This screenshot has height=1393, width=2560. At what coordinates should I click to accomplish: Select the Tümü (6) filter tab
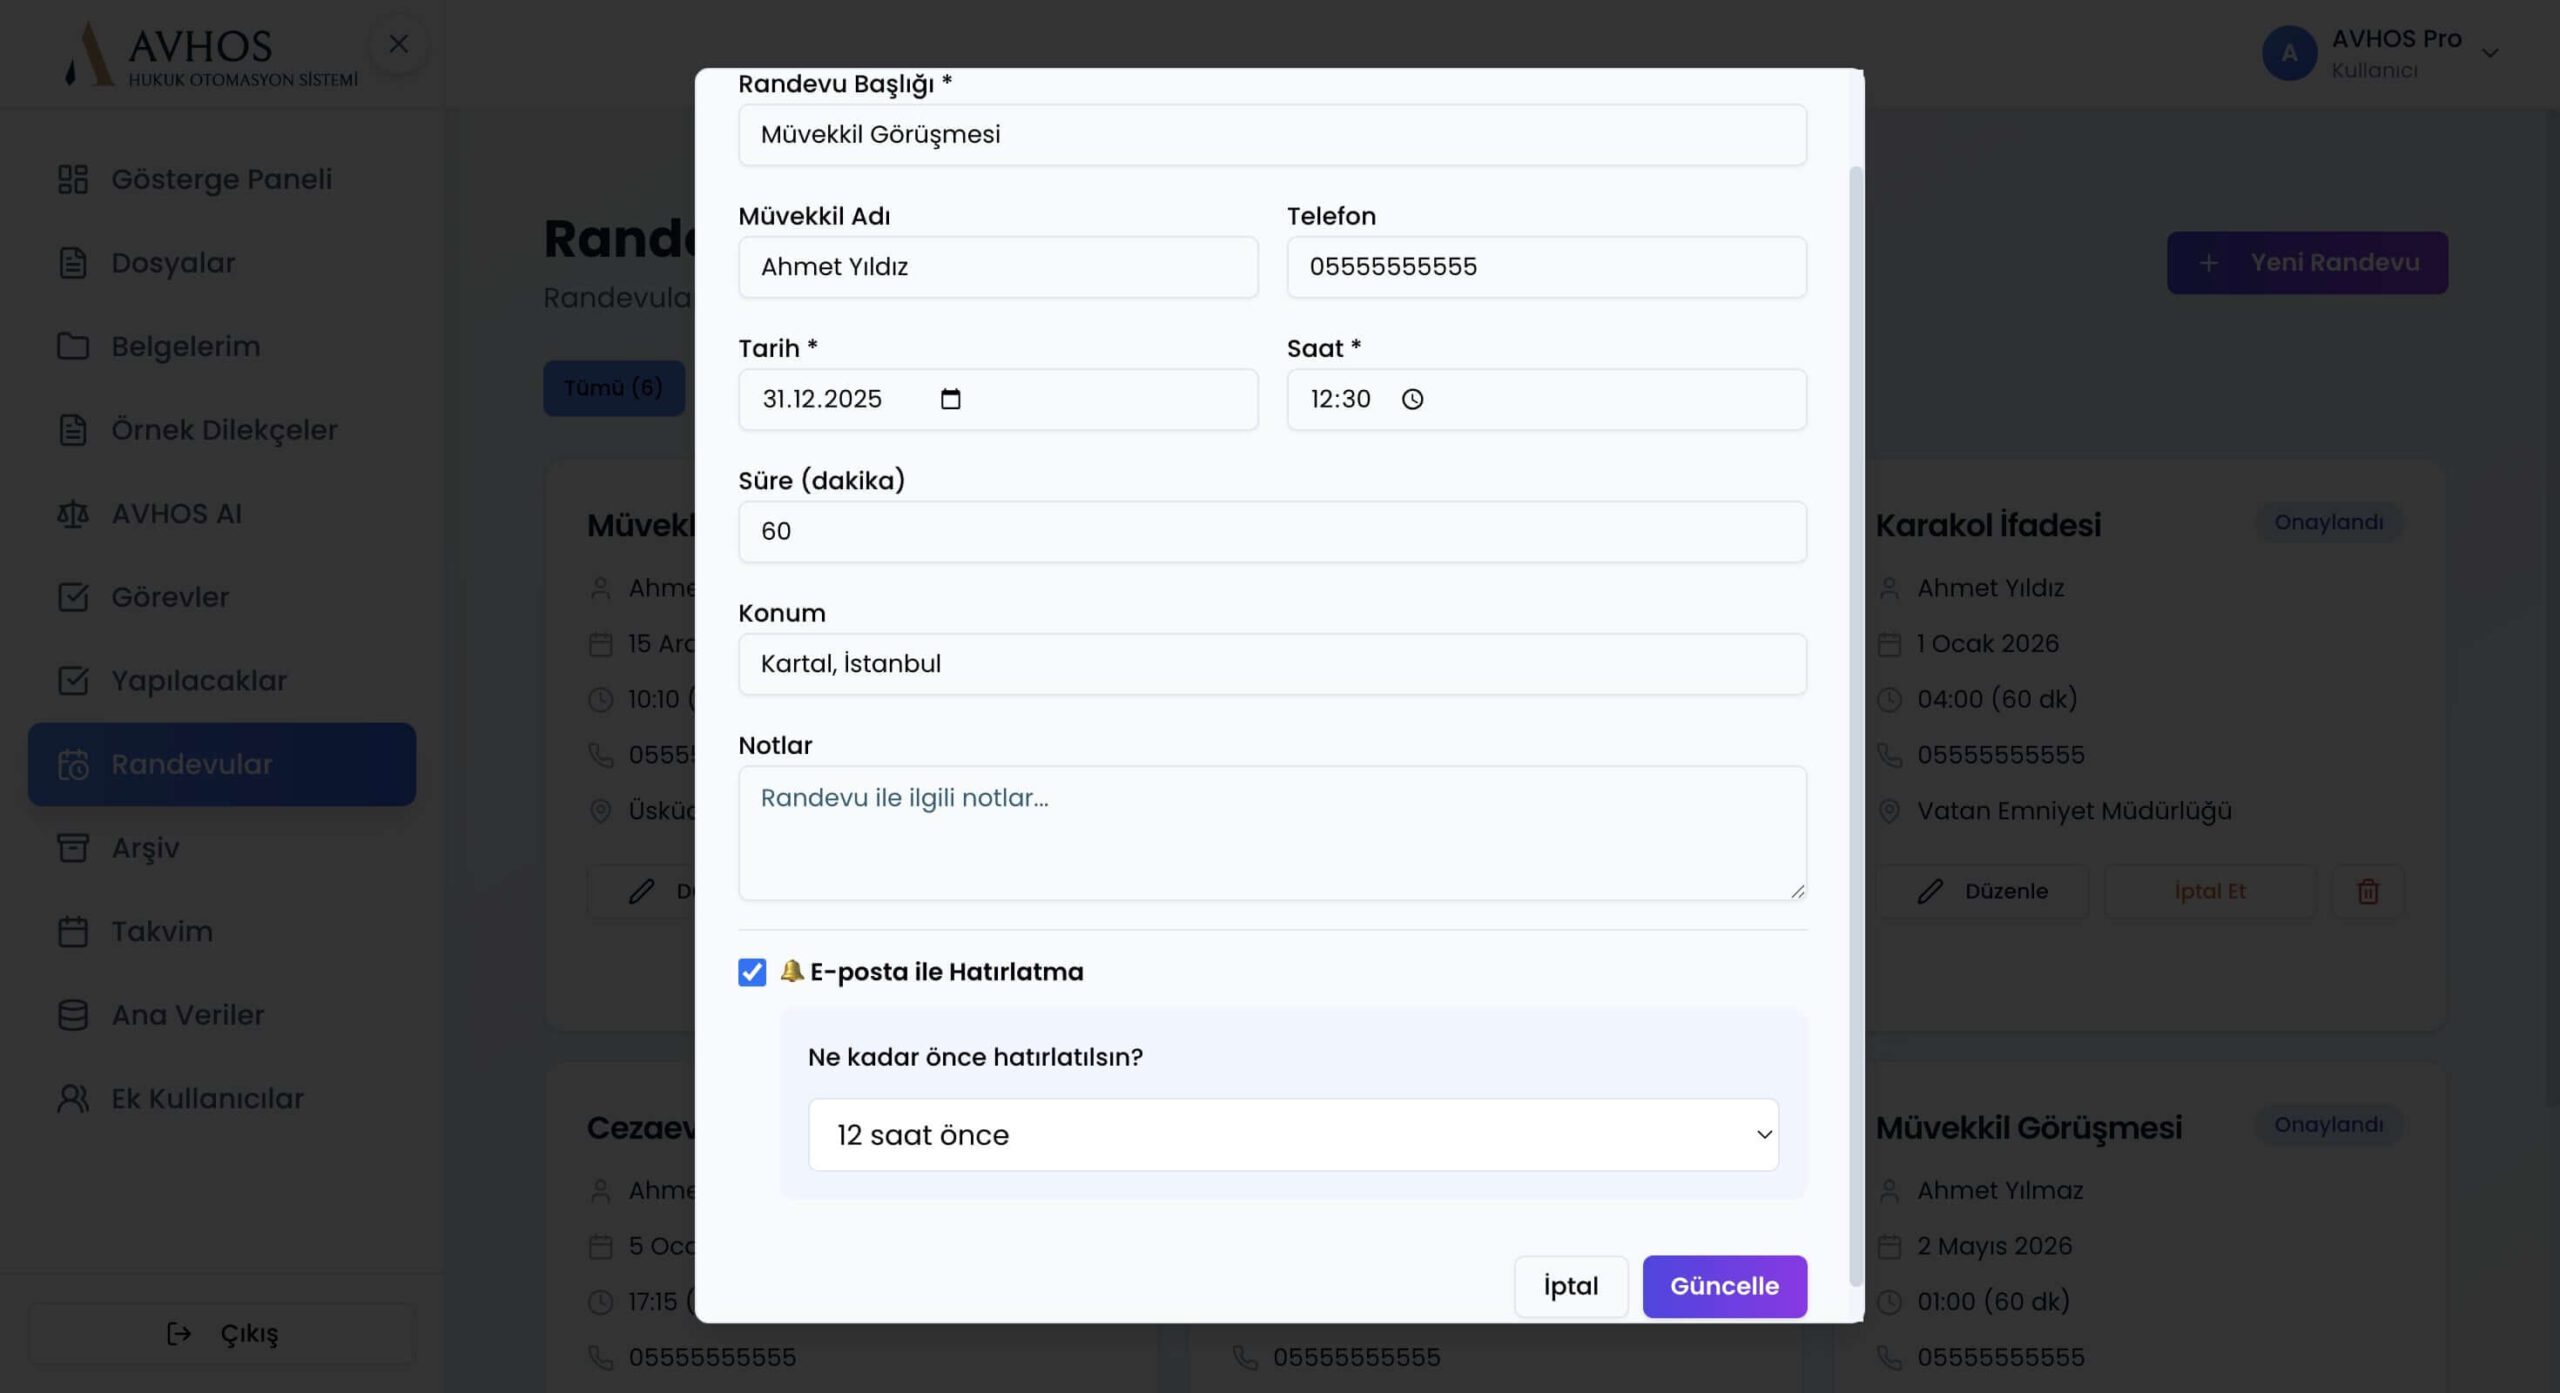[x=613, y=388]
